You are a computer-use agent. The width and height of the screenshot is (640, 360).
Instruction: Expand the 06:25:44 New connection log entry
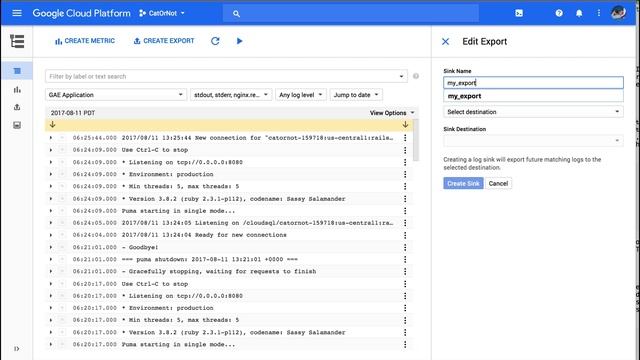coord(51,138)
